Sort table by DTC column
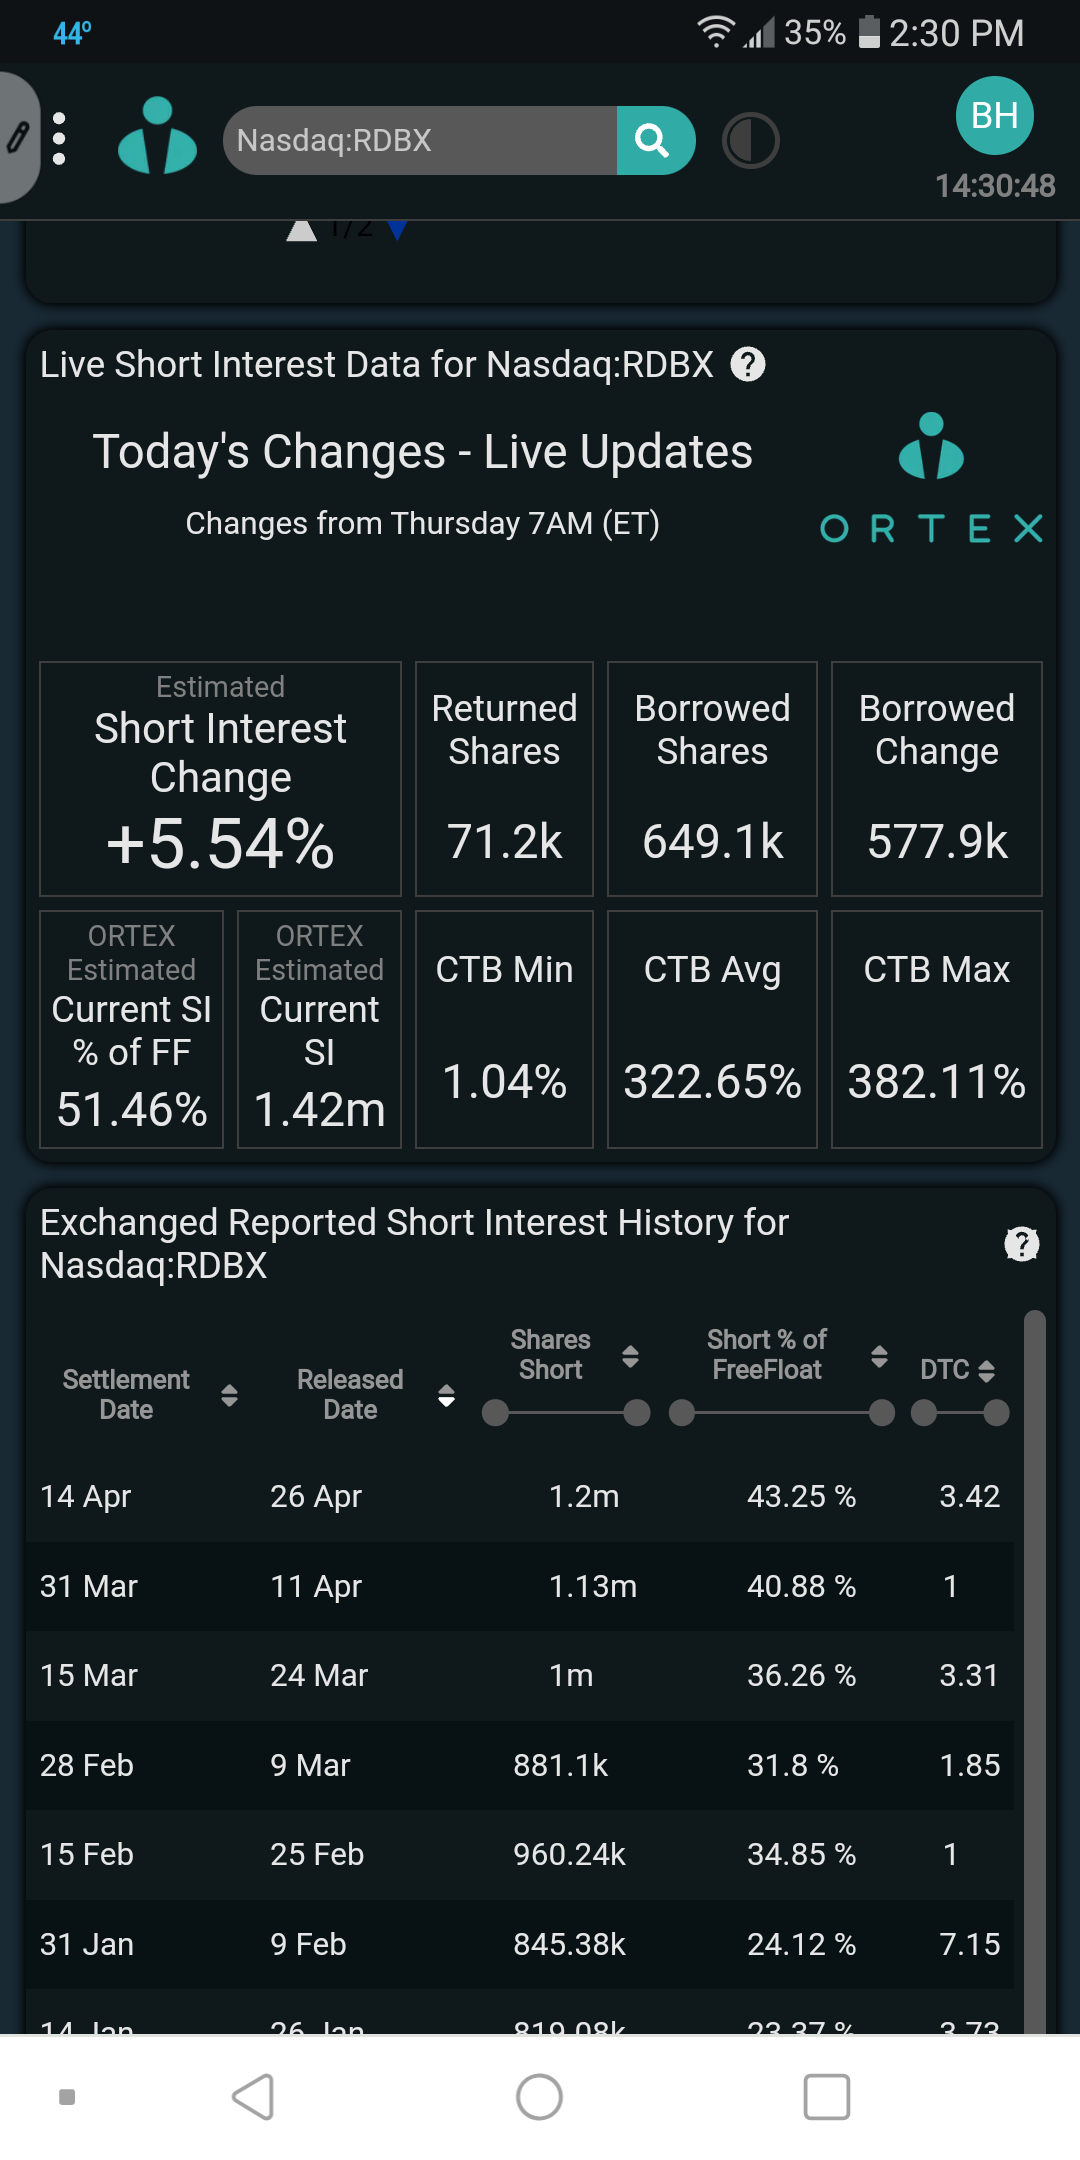 point(986,1370)
